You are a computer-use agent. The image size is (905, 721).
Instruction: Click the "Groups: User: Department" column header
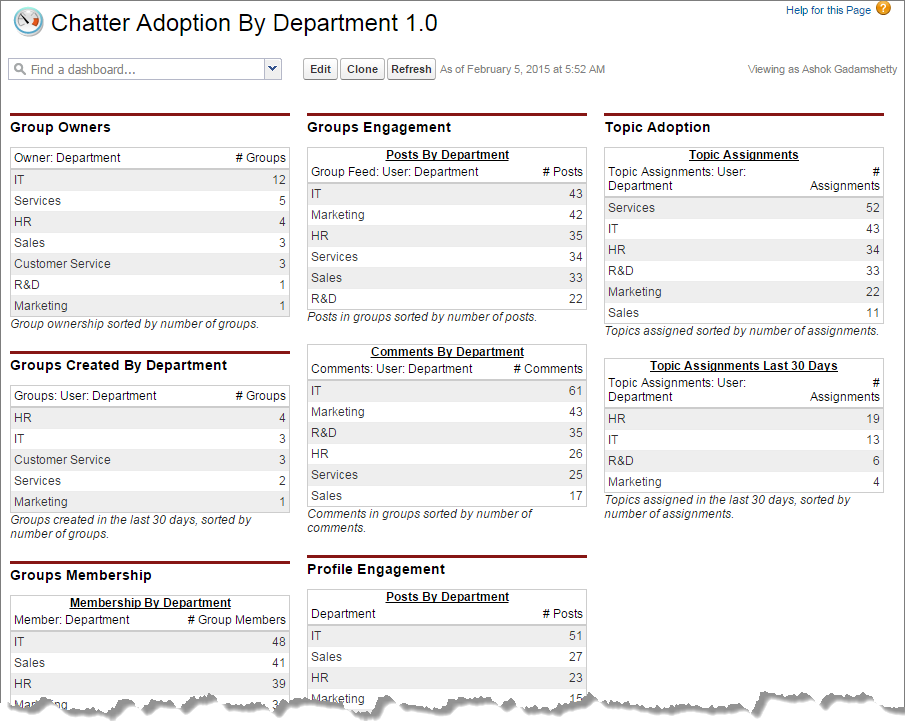[85, 395]
